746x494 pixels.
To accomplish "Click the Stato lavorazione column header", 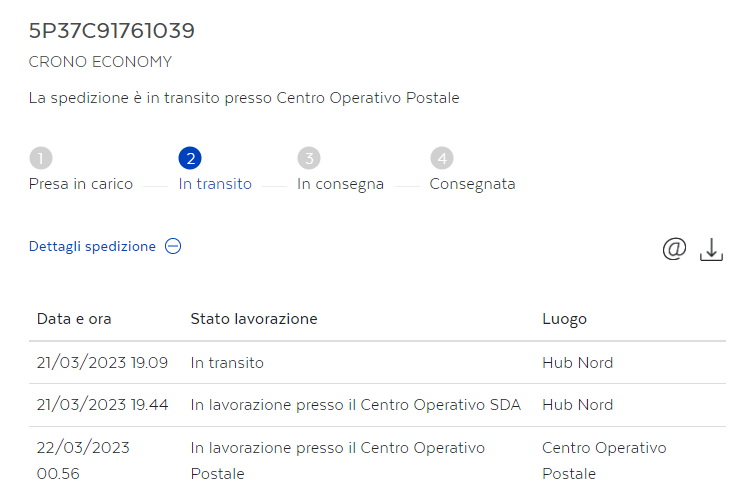I will pyautogui.click(x=254, y=319).
